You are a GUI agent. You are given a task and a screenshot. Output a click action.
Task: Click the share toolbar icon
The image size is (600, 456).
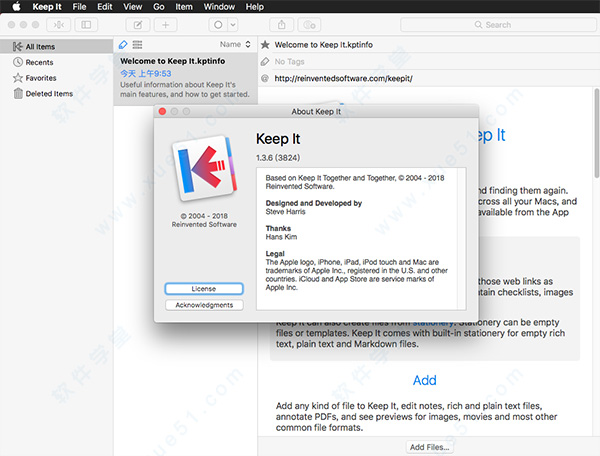click(x=282, y=25)
